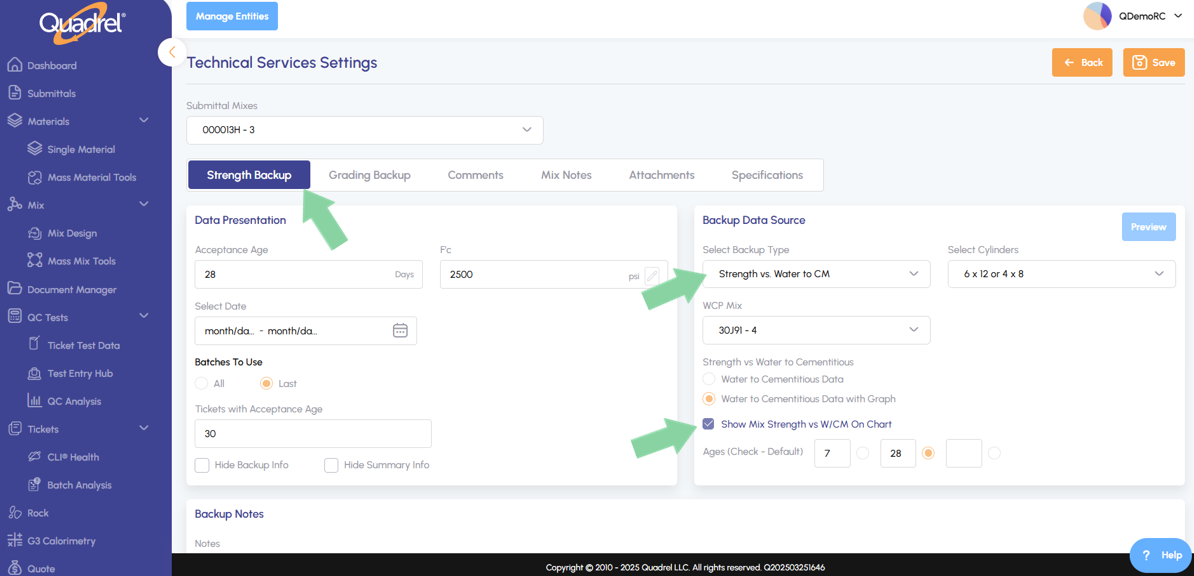Click the Quote icon in sidebar

[x=14, y=568]
